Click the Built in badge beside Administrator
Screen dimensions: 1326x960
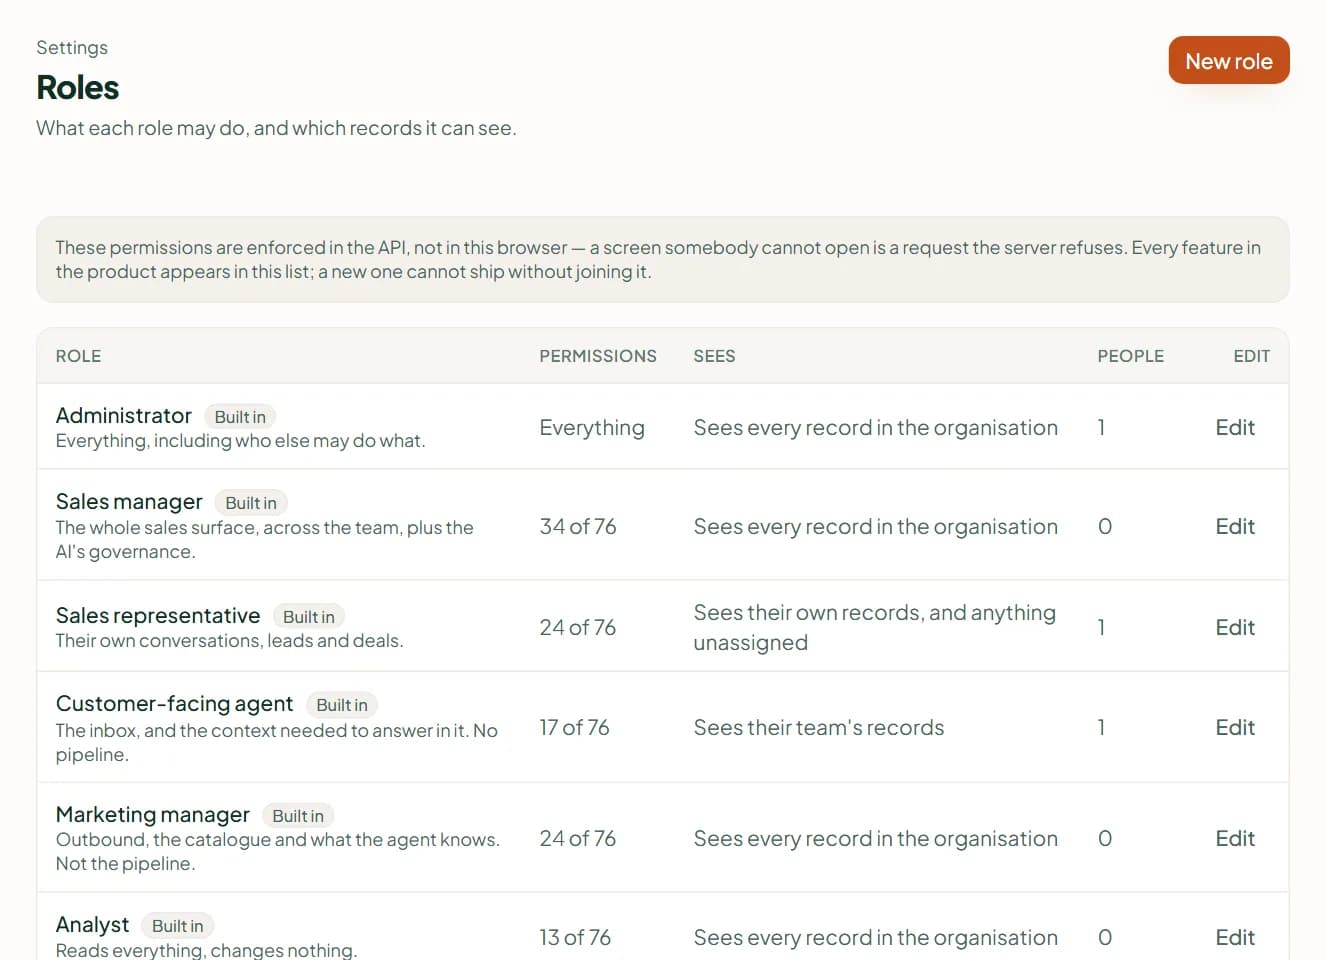point(240,417)
